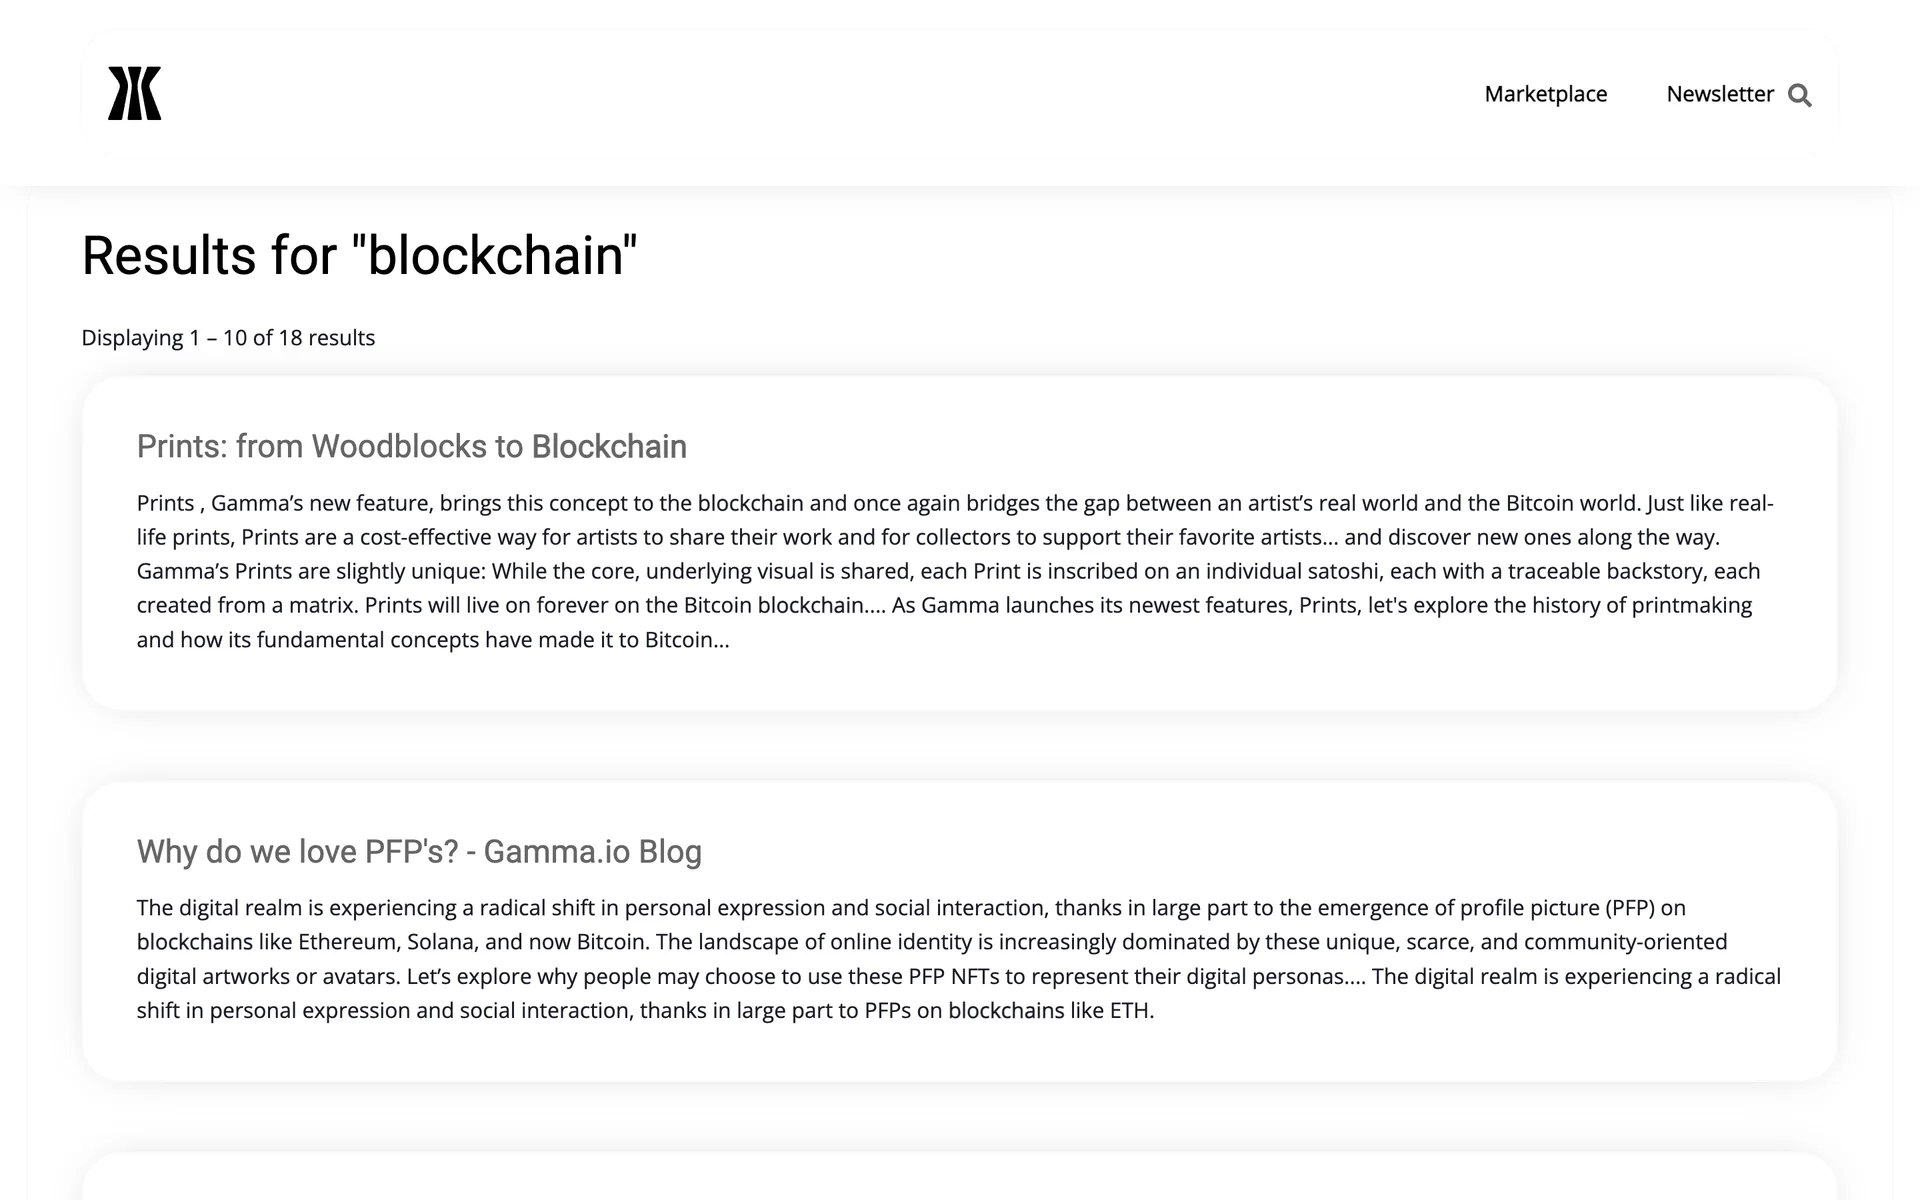Click "The digital realm is experiencing" excerpt opening
1920x1200 pixels.
coord(296,908)
